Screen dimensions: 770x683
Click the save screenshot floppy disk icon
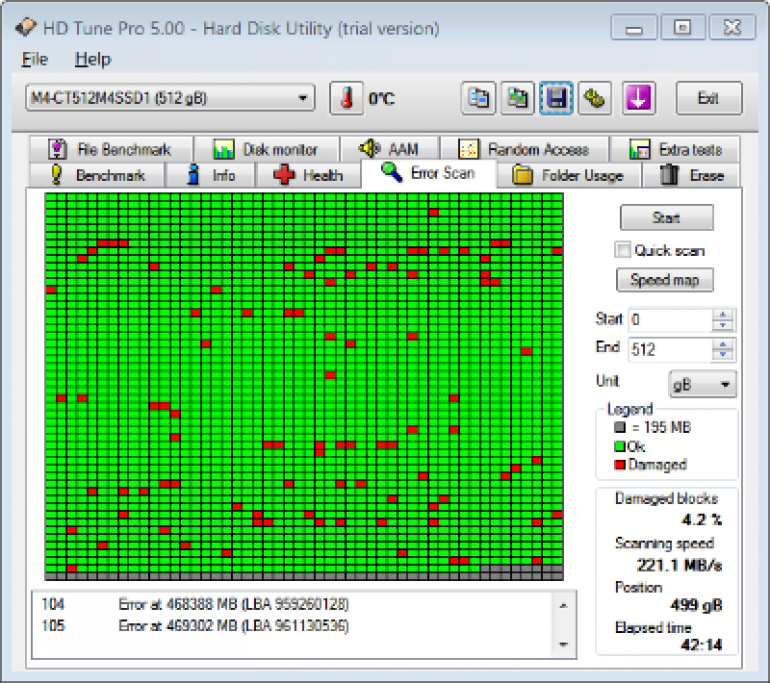[556, 98]
